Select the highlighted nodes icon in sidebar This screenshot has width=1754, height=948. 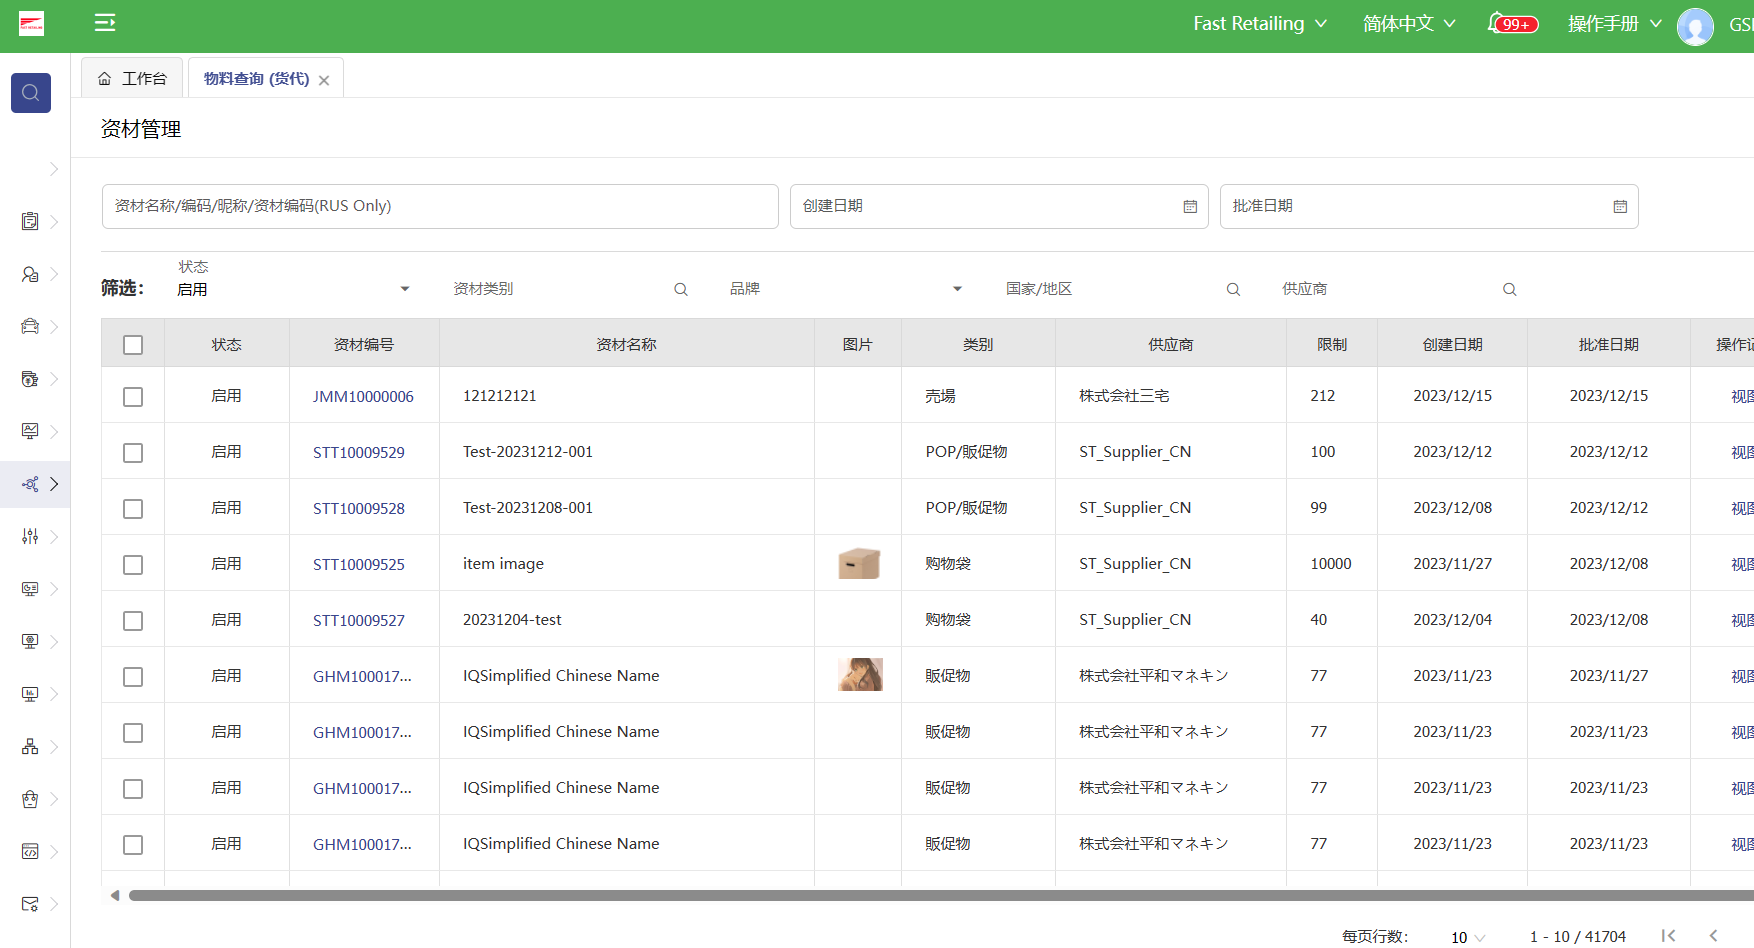click(30, 484)
